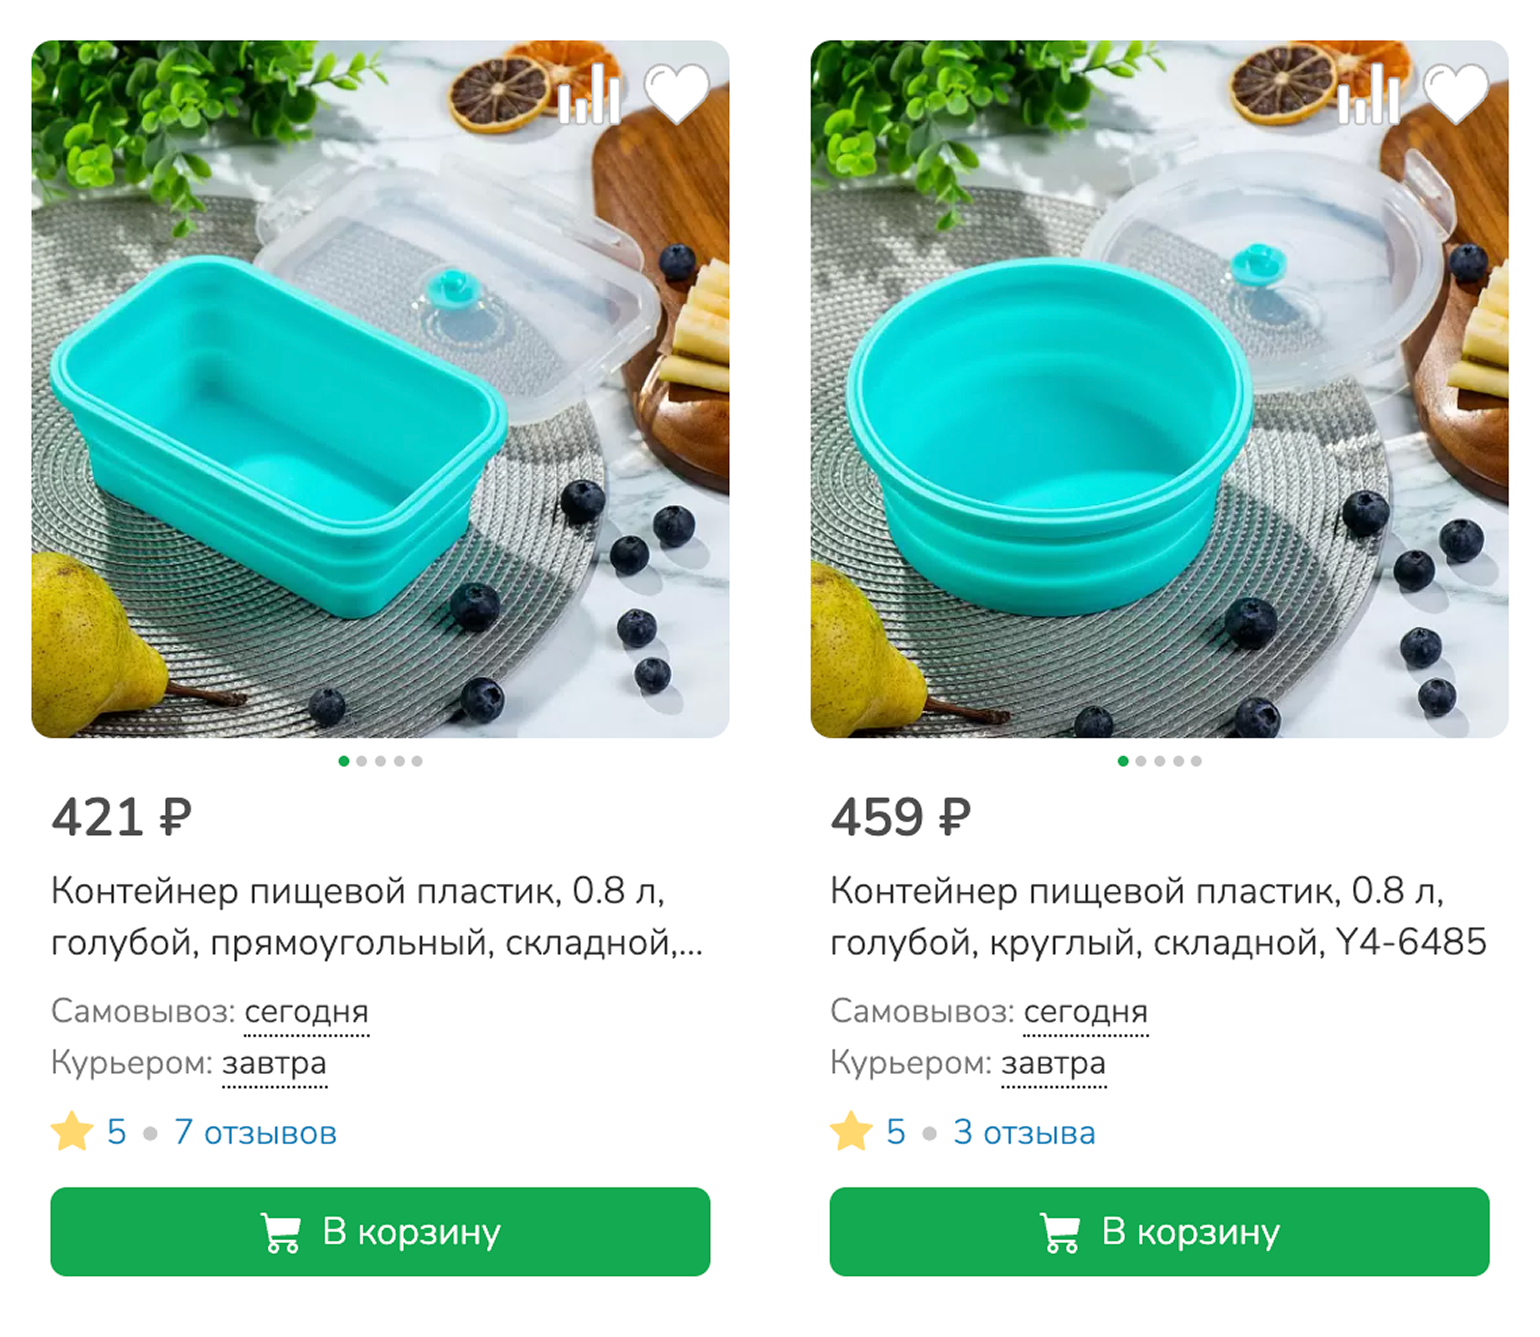The image size is (1540, 1337).
Task: Open the 7 отзывов reviews link
Action: tap(256, 1131)
